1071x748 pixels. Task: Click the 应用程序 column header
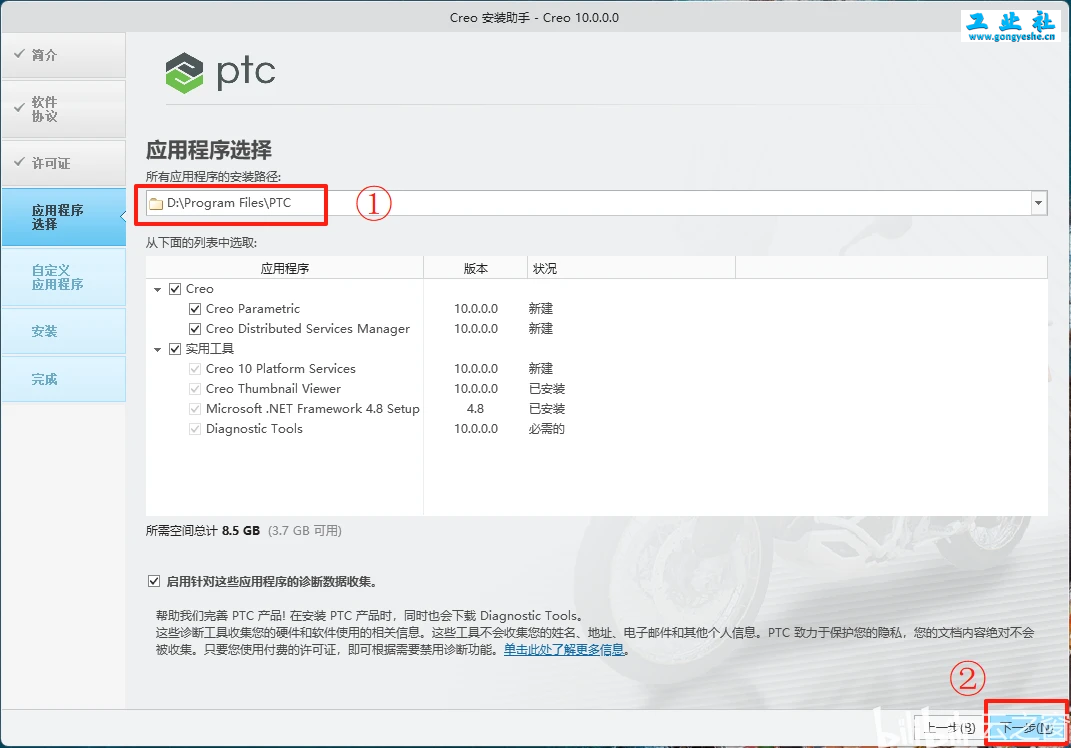point(285,268)
